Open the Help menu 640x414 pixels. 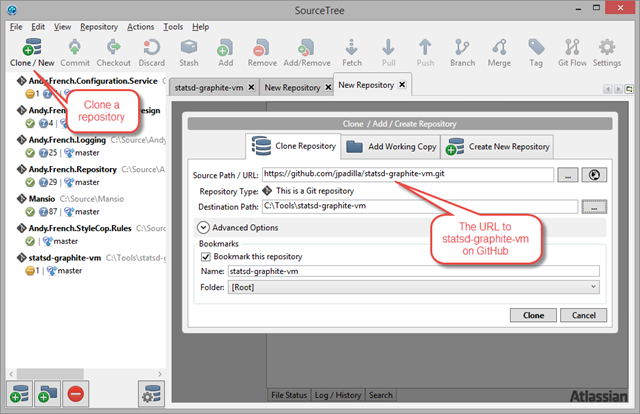click(200, 27)
